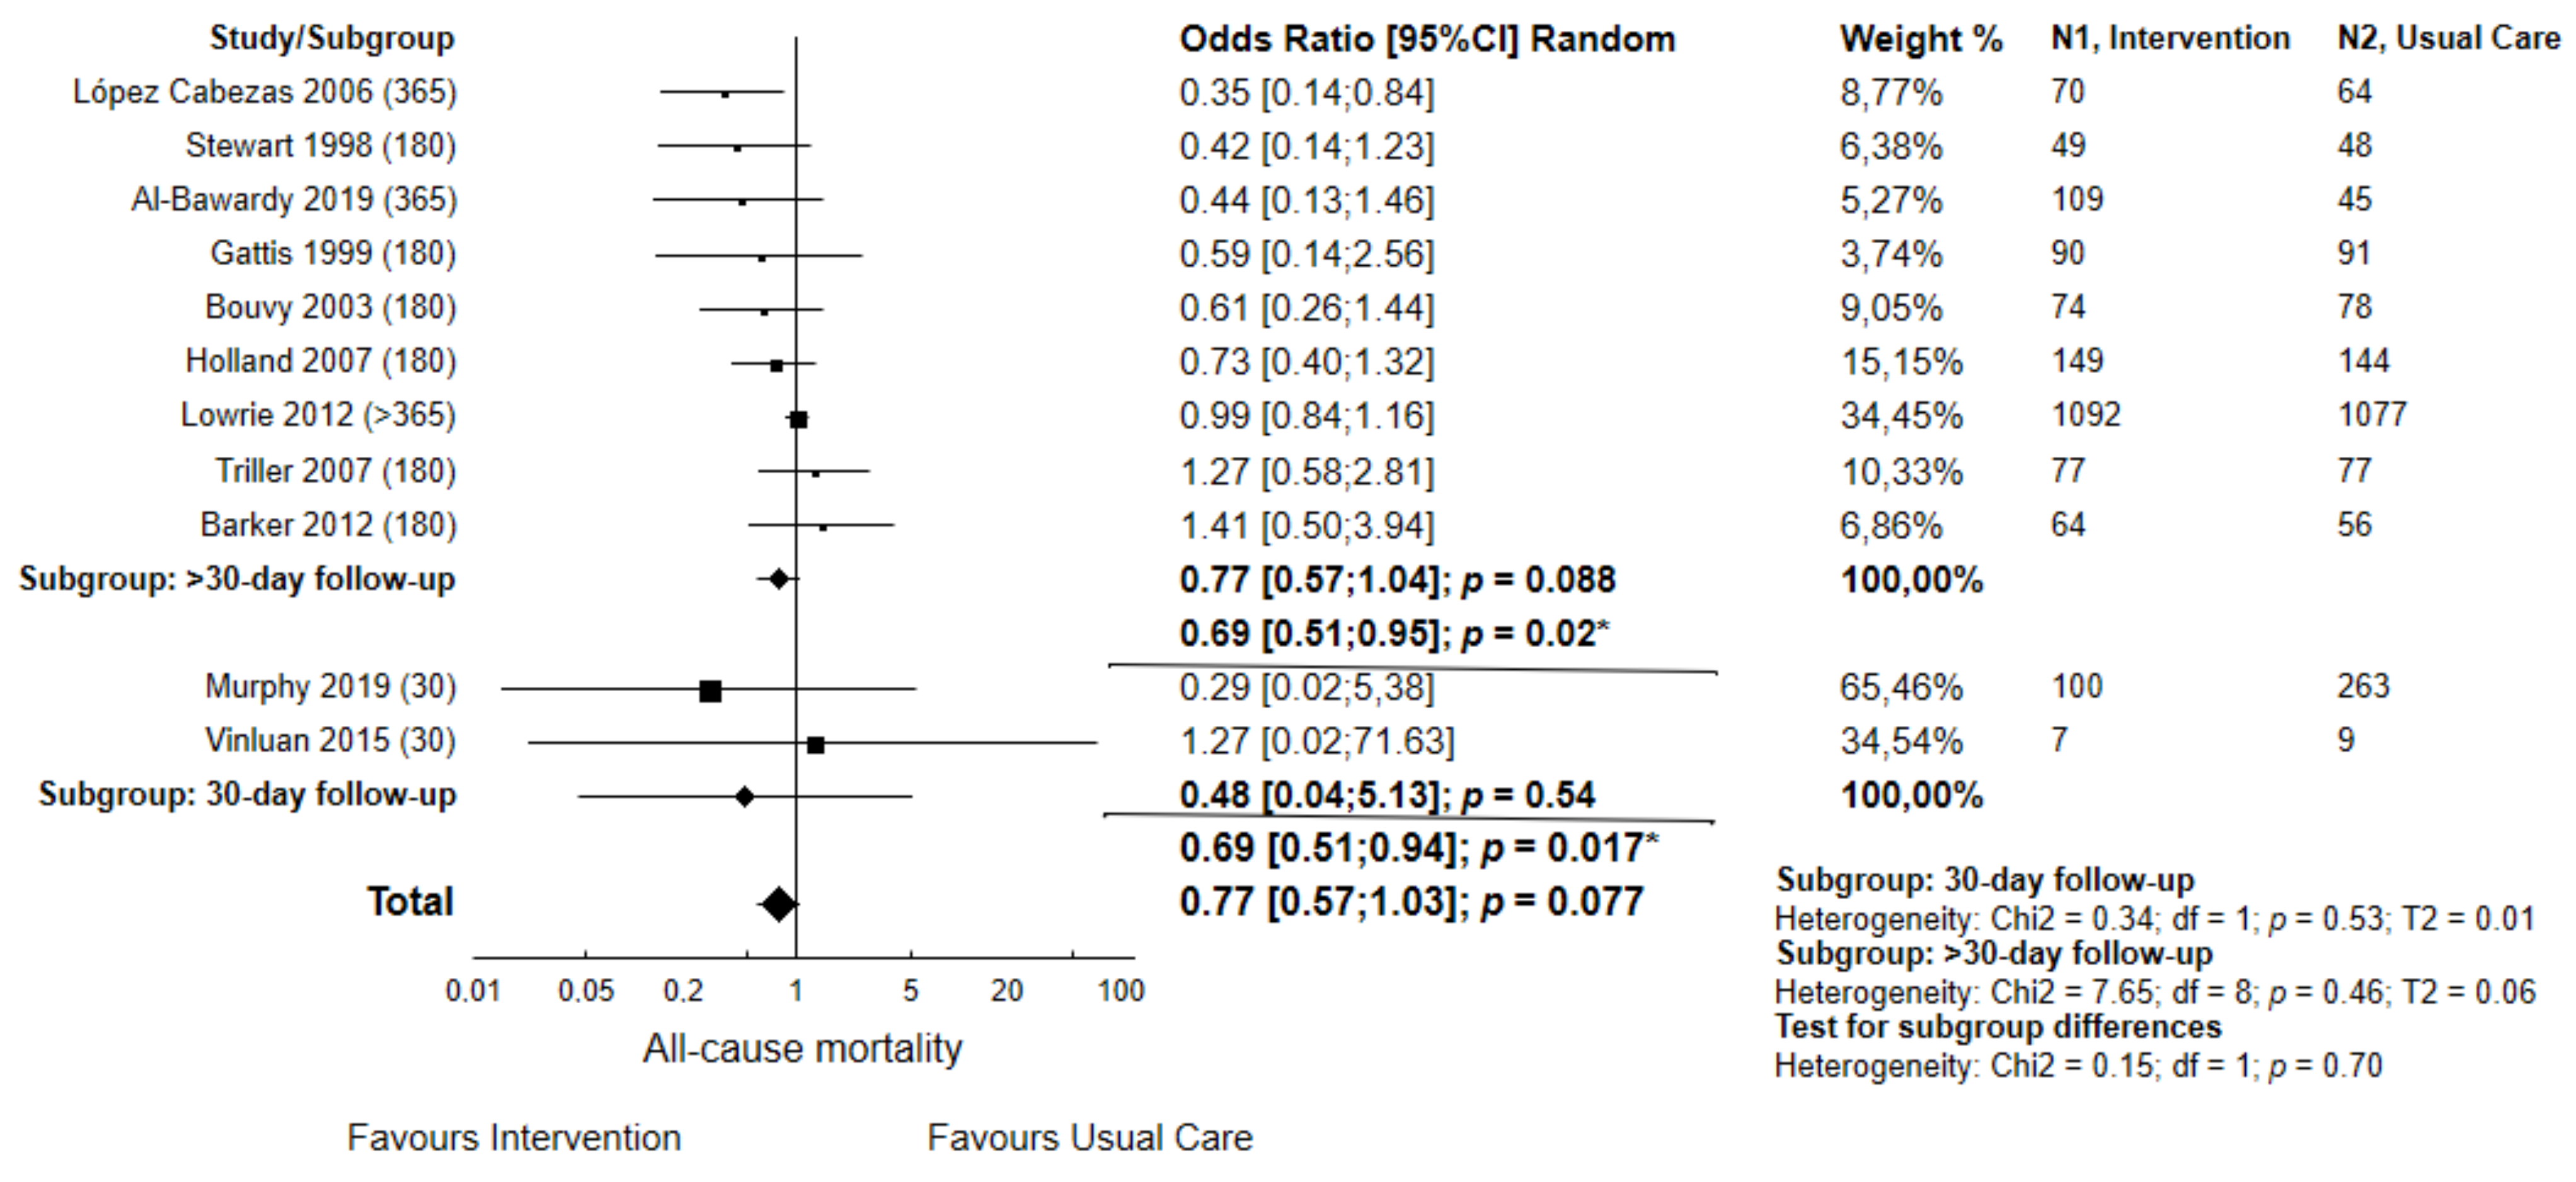
Task: Click the Al-Bawardy 2019 (365) study label
Action: click(x=294, y=200)
